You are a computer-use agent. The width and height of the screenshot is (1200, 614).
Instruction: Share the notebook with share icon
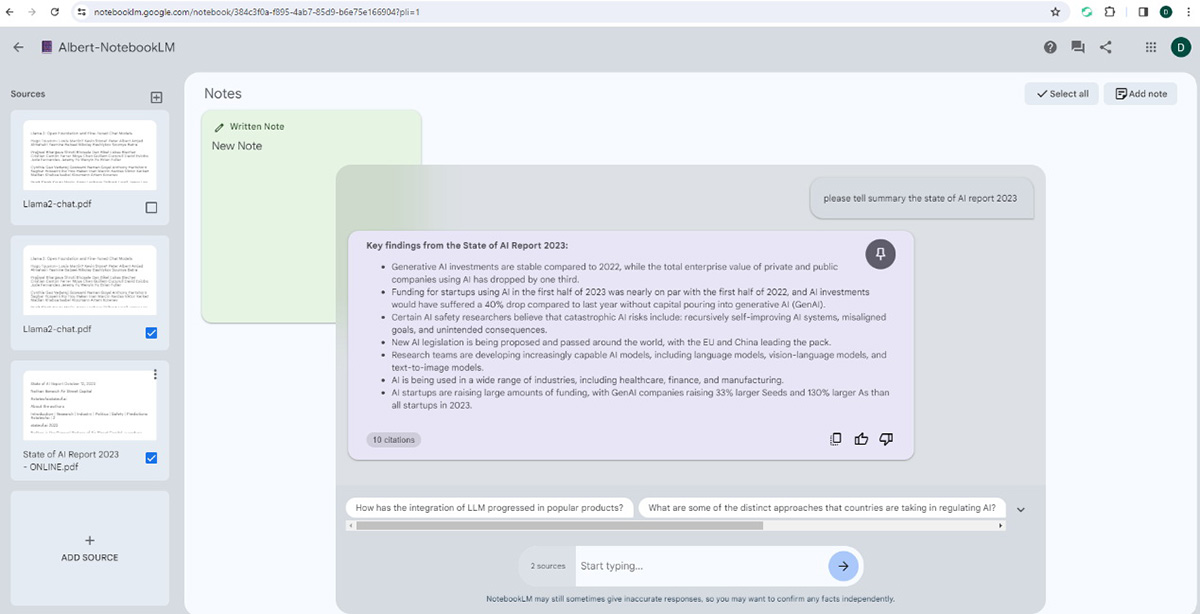click(x=1106, y=47)
